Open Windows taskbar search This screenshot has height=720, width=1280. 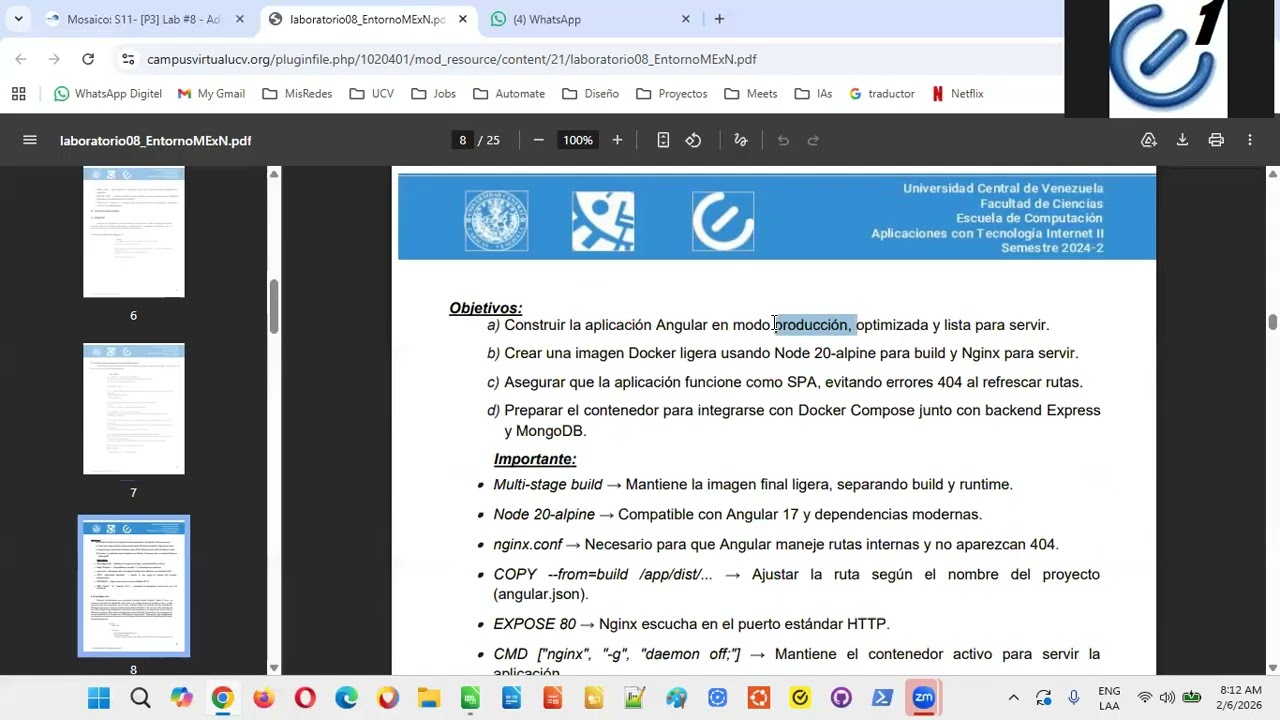coord(140,698)
